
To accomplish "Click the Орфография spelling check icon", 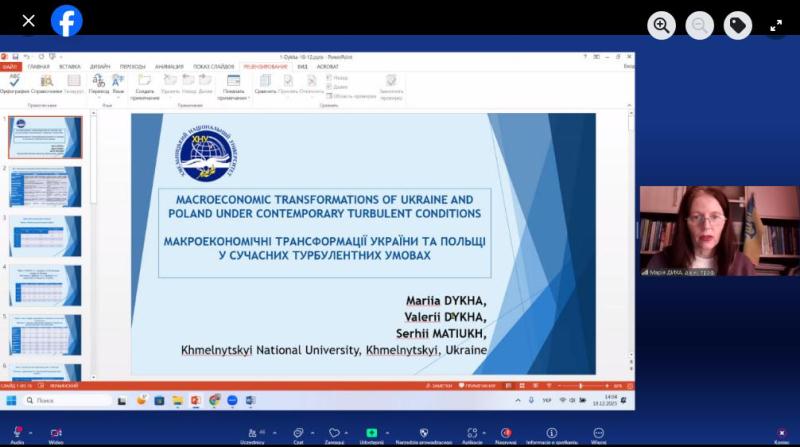I will [14, 81].
